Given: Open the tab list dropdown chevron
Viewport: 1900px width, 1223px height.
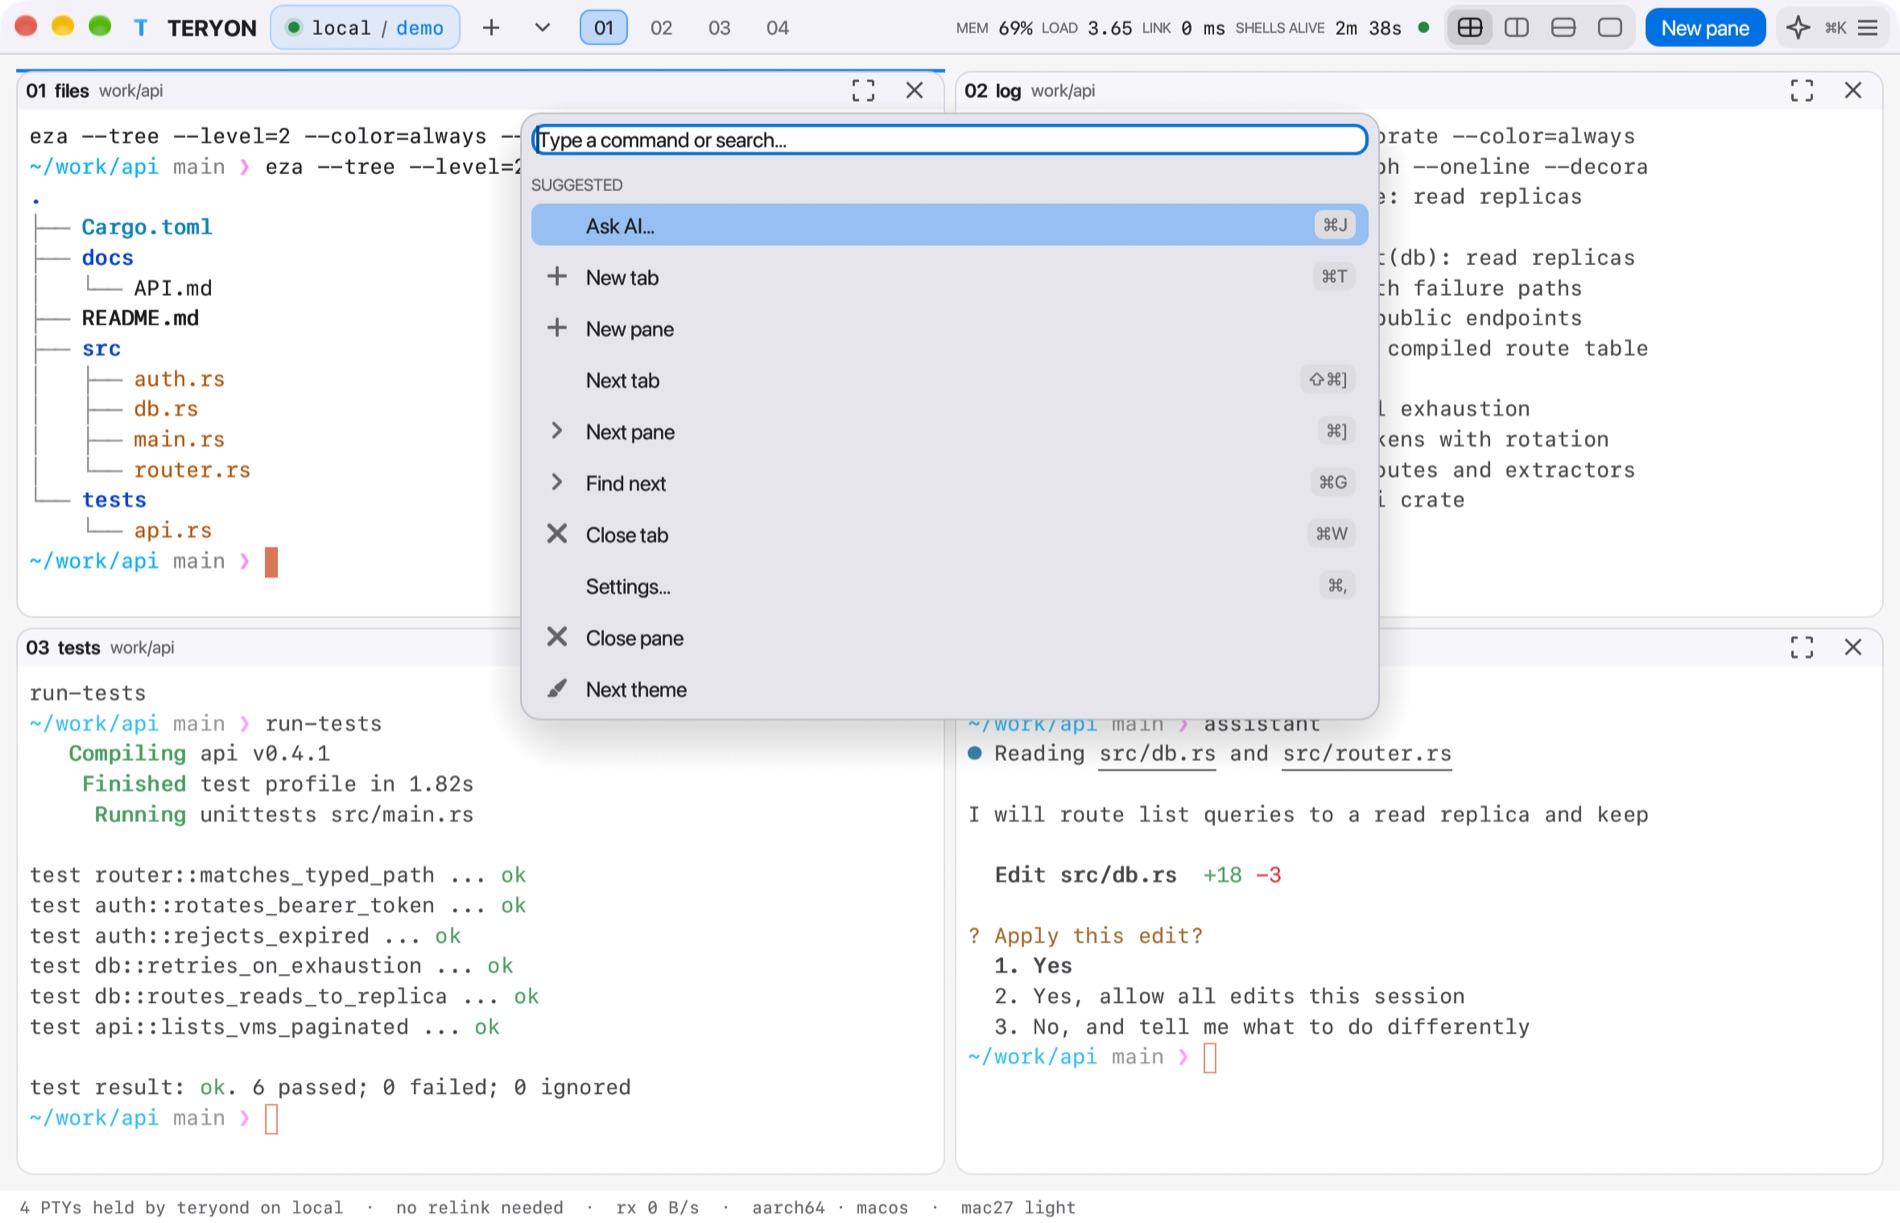Looking at the screenshot, I should pos(542,28).
